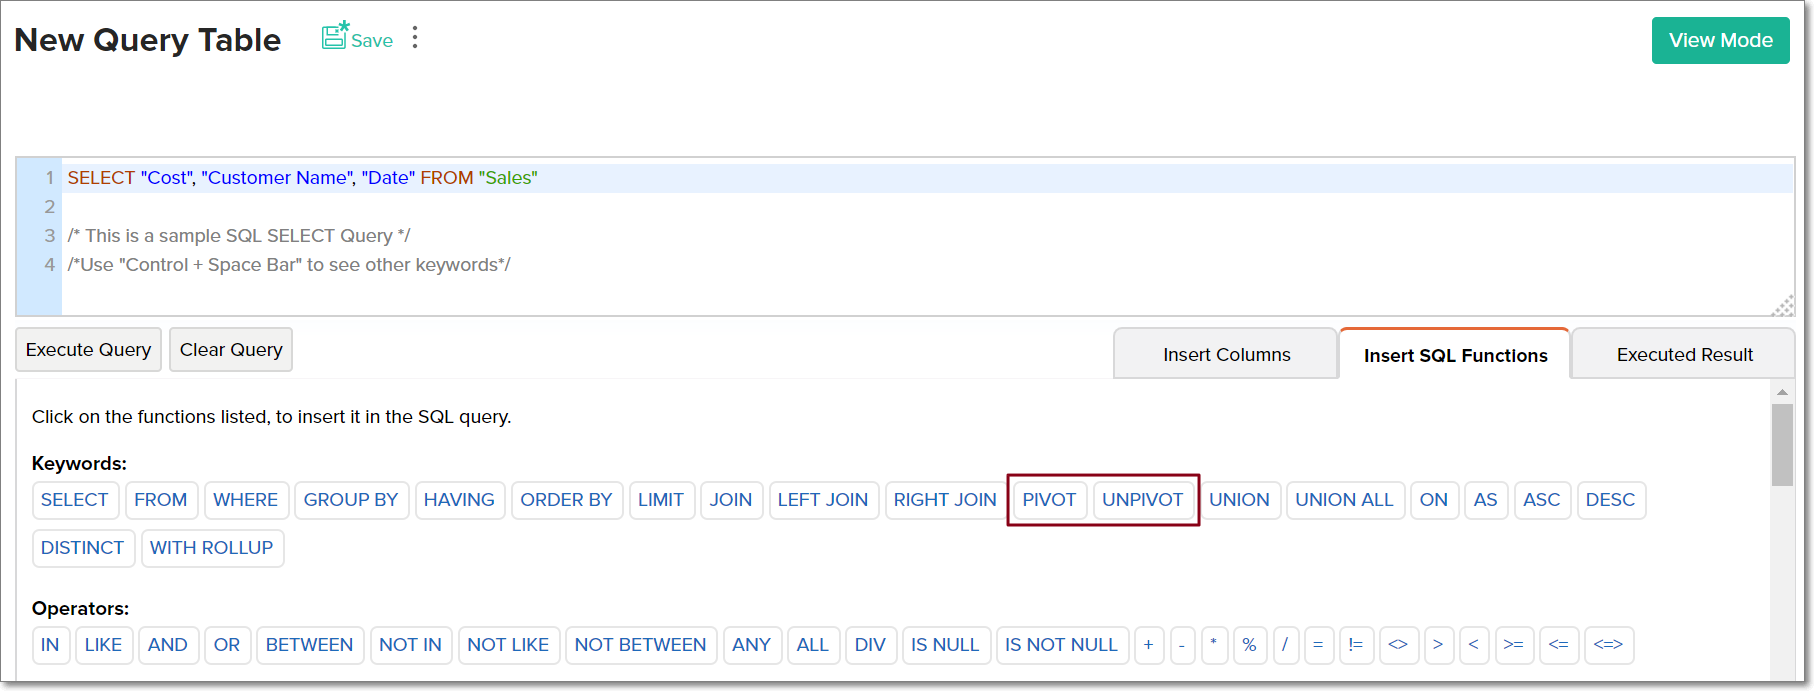Insert the LIKE operator
Screen dimensions: 1814x691
[104, 645]
